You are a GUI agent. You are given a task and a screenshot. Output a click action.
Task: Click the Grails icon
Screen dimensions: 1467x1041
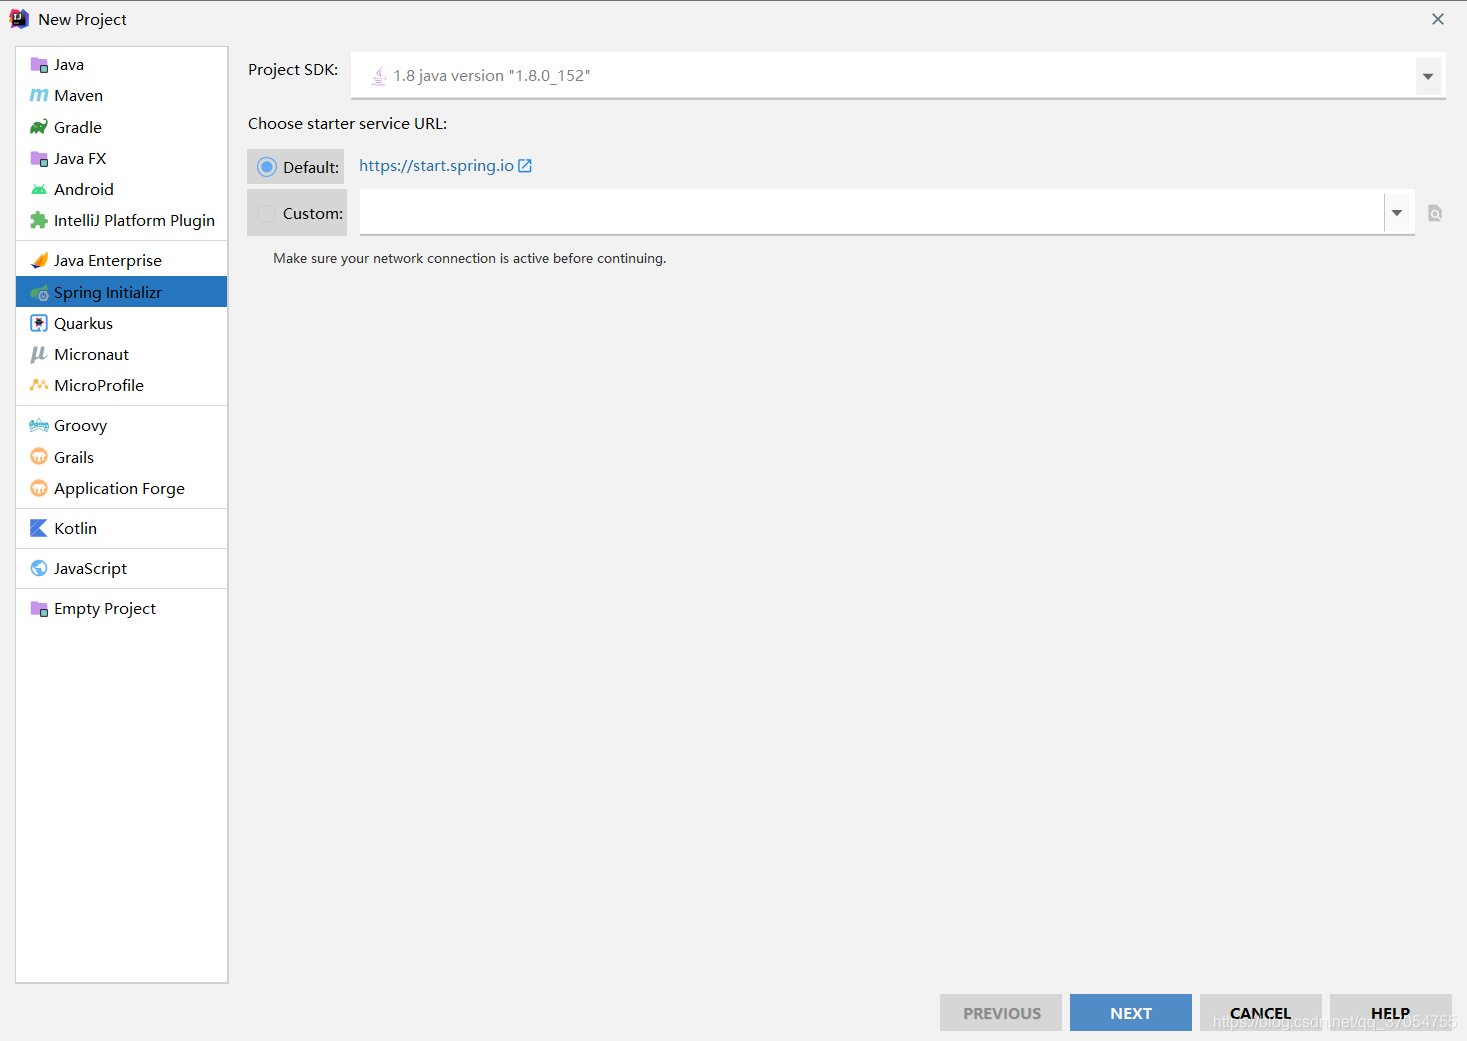[39, 457]
